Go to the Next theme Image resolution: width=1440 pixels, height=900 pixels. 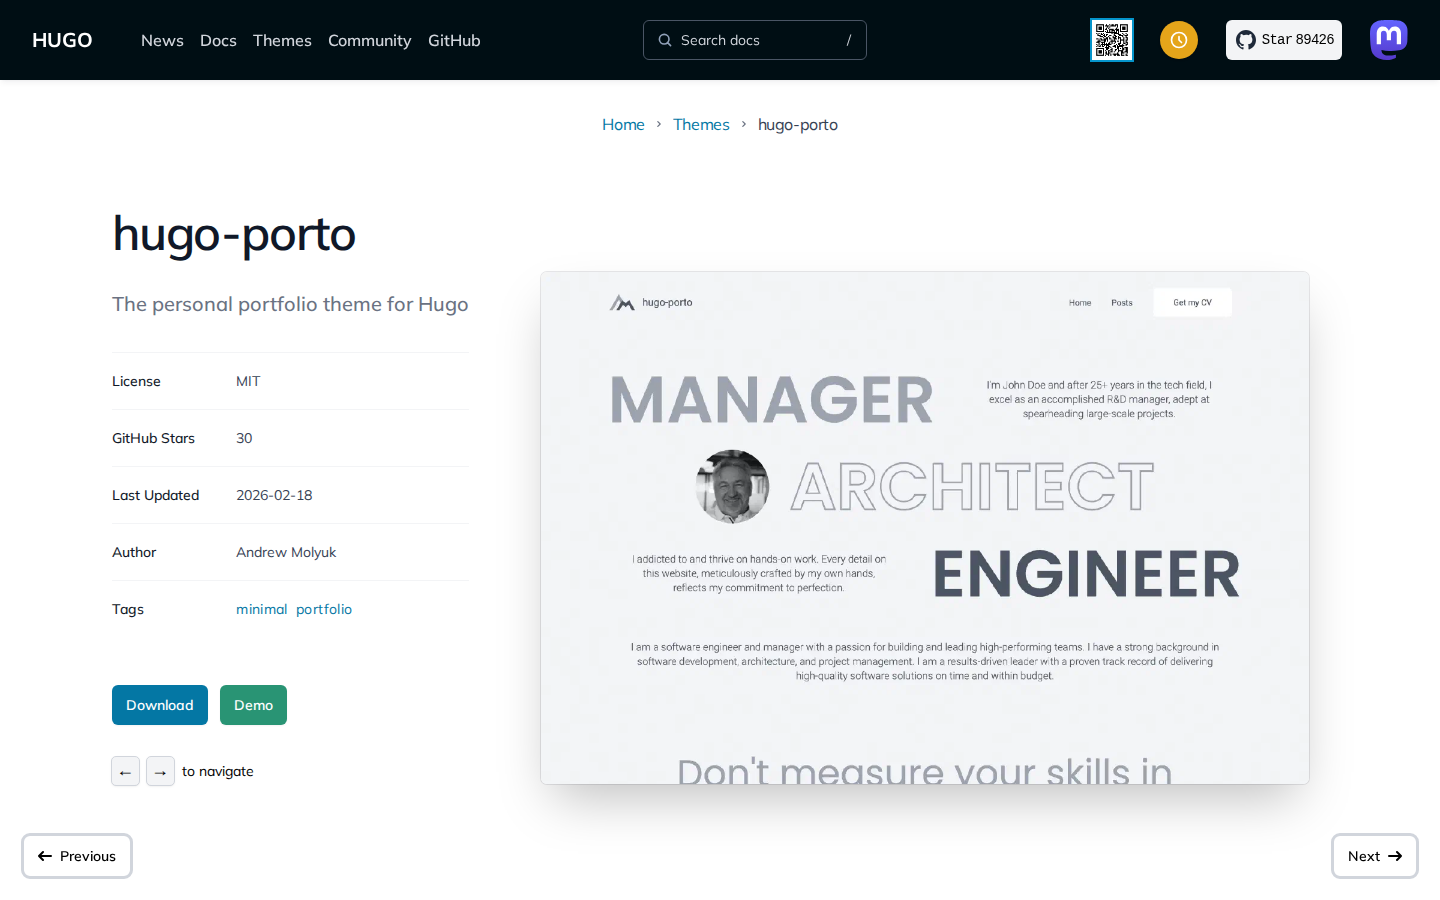(1375, 856)
